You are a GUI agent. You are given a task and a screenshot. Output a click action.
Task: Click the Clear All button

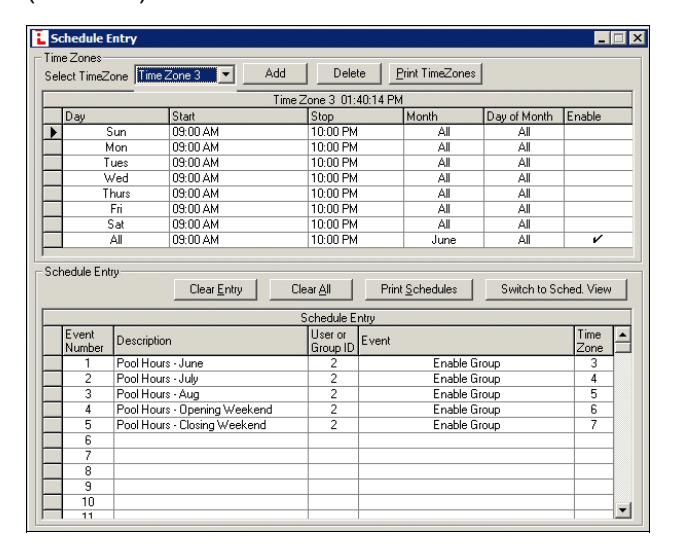coord(311,290)
